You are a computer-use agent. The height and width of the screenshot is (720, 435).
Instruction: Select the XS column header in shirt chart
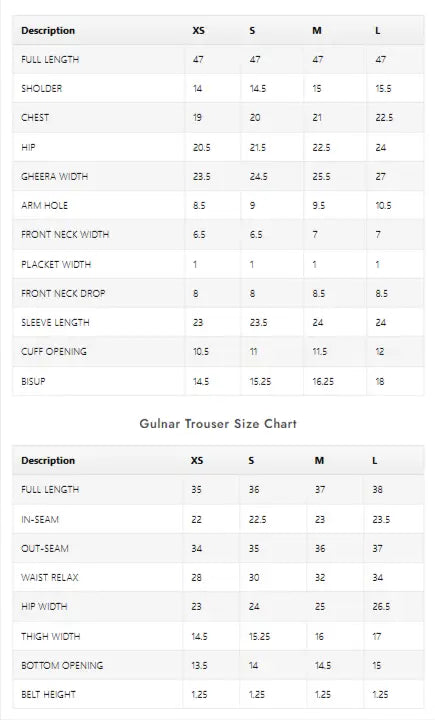pyautogui.click(x=198, y=31)
